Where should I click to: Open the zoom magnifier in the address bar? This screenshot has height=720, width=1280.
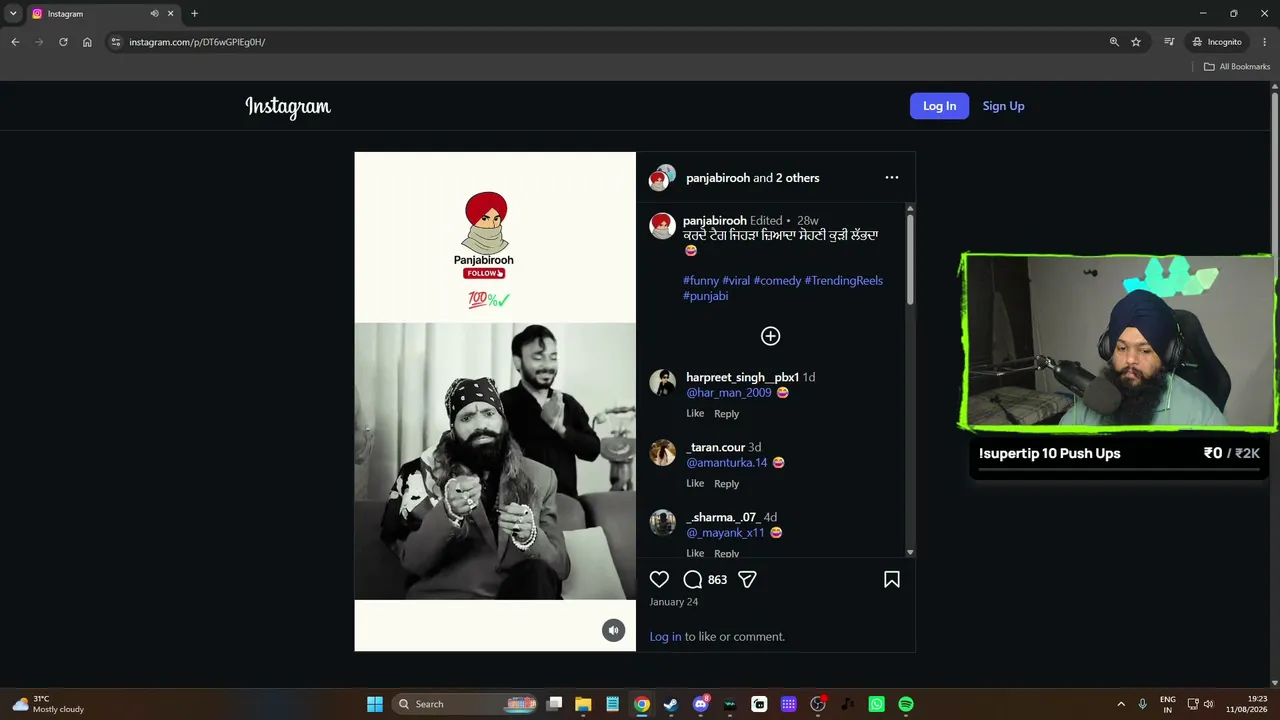pyautogui.click(x=1114, y=42)
